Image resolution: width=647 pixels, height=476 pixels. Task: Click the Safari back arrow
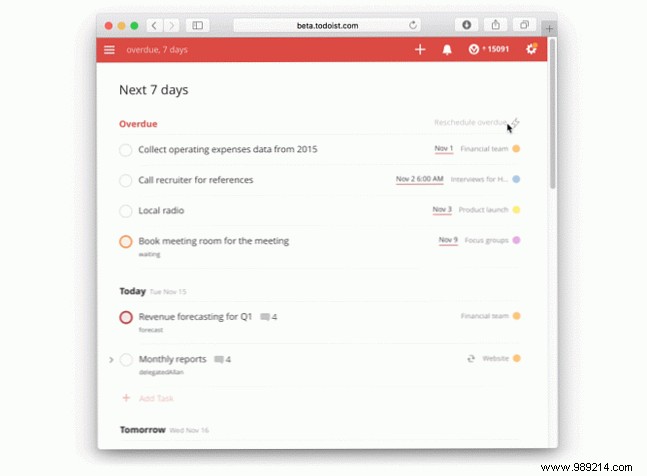(154, 26)
